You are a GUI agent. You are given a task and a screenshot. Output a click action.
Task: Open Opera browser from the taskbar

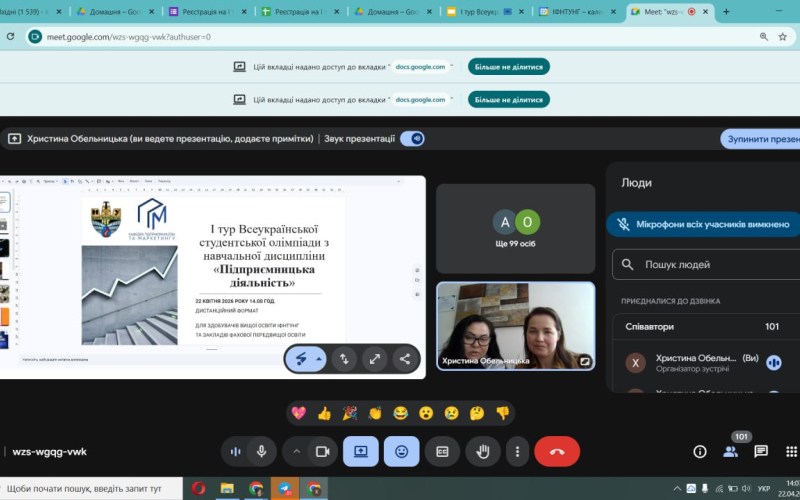(x=198, y=489)
